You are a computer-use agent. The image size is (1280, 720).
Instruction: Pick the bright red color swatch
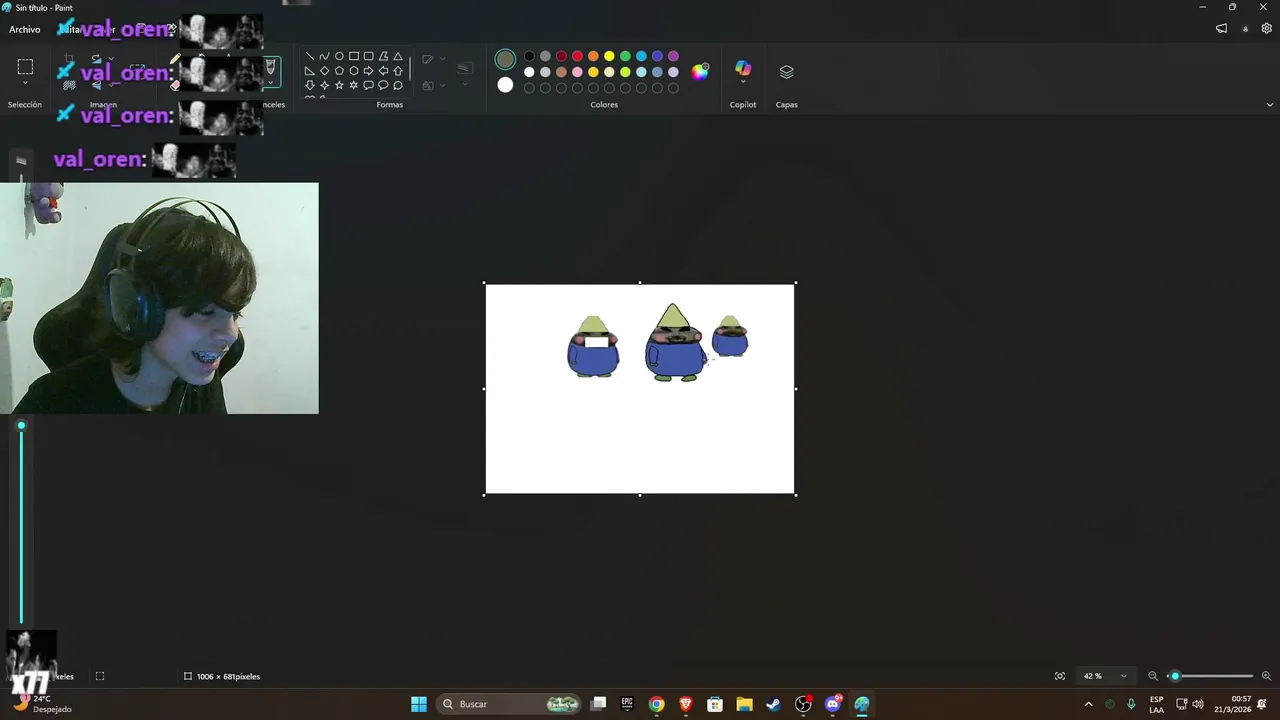[577, 56]
